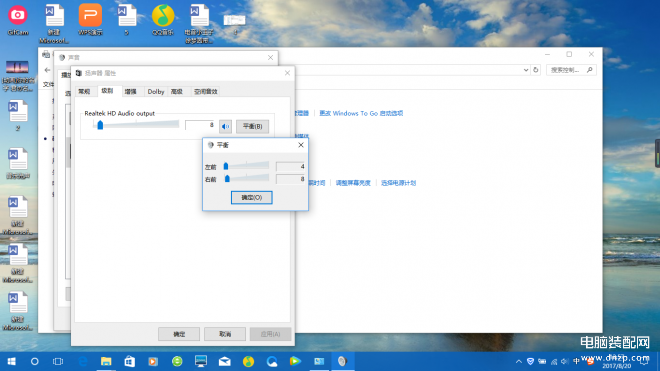Screen dimensions: 660x371
Task: Launch Microsoft Edge from the taskbar
Action: point(83,361)
